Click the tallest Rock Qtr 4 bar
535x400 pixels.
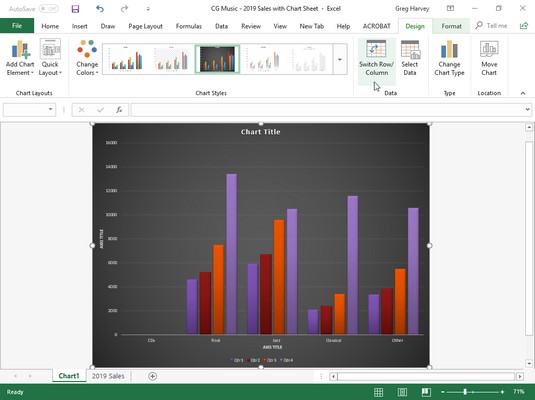pyautogui.click(x=231, y=254)
